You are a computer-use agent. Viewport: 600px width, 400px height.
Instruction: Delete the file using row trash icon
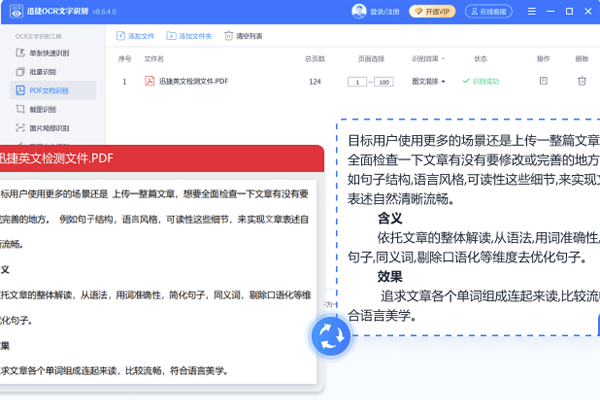pyautogui.click(x=583, y=81)
